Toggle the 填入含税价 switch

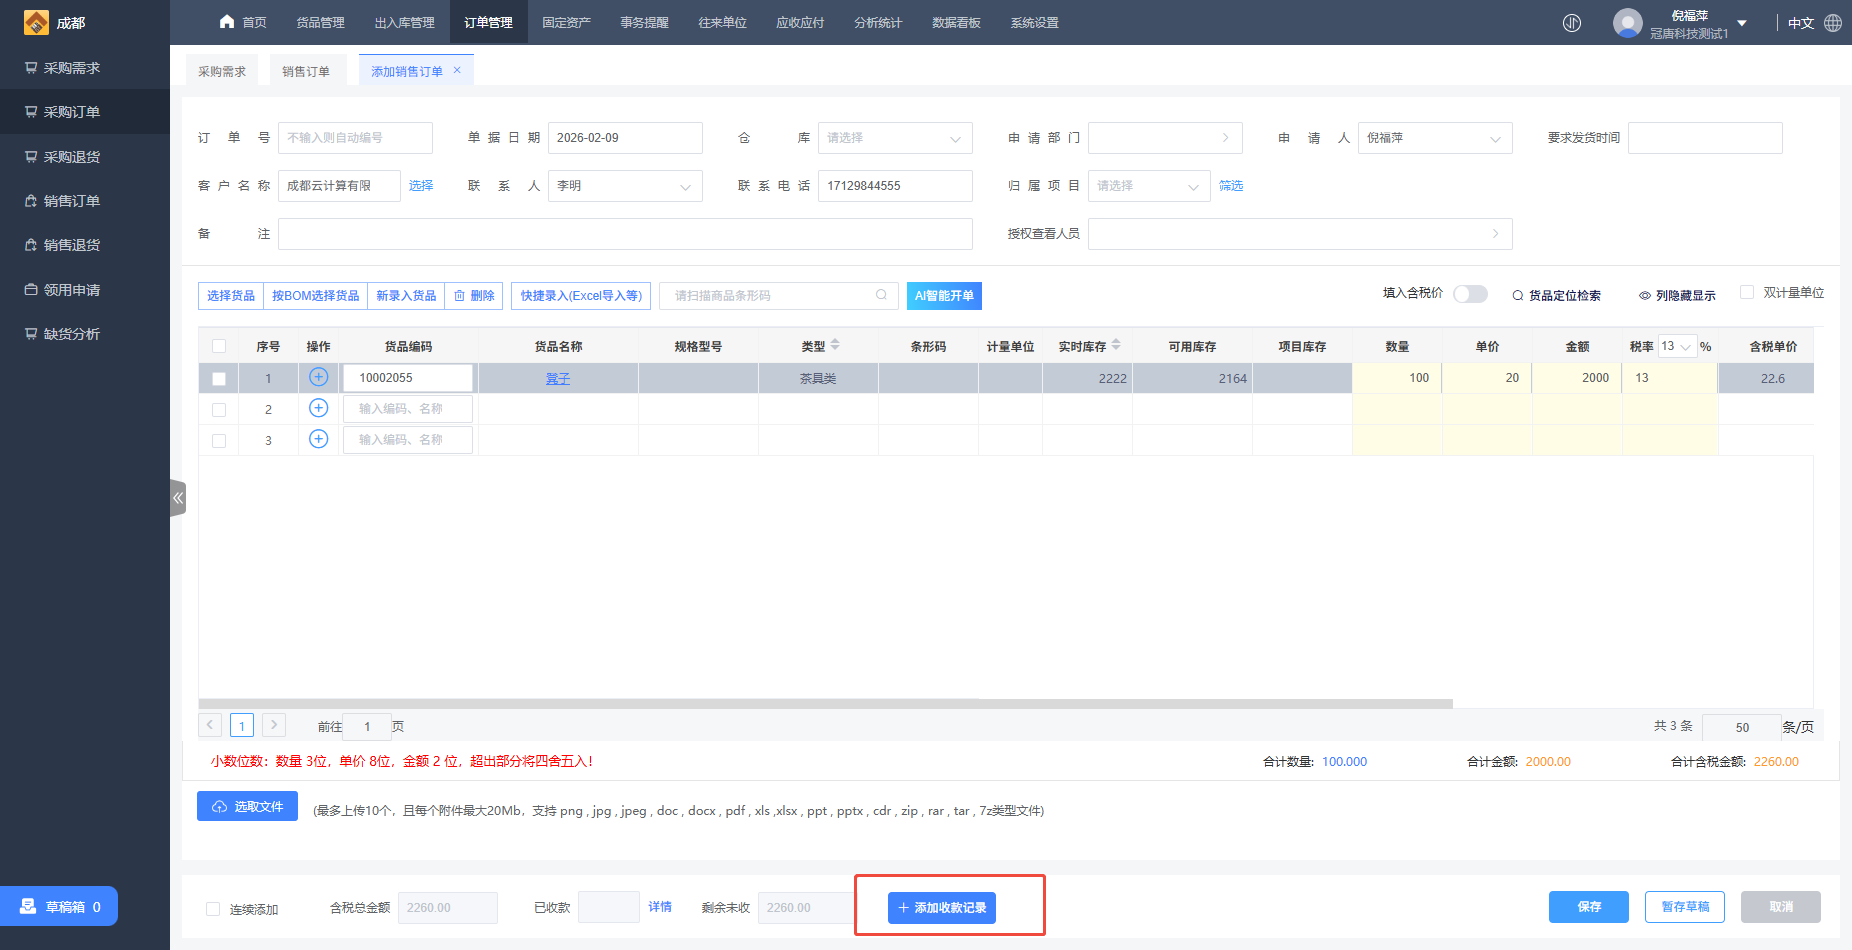click(x=1470, y=294)
